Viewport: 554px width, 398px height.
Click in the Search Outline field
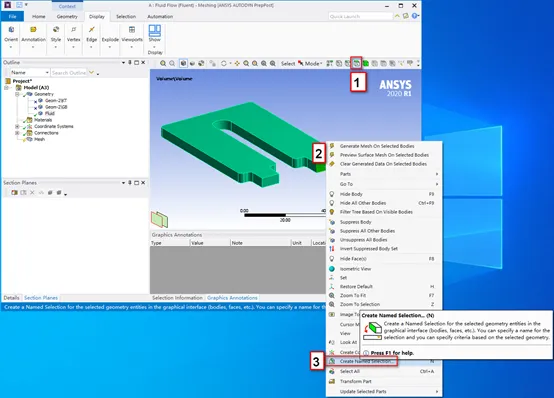pos(69,72)
